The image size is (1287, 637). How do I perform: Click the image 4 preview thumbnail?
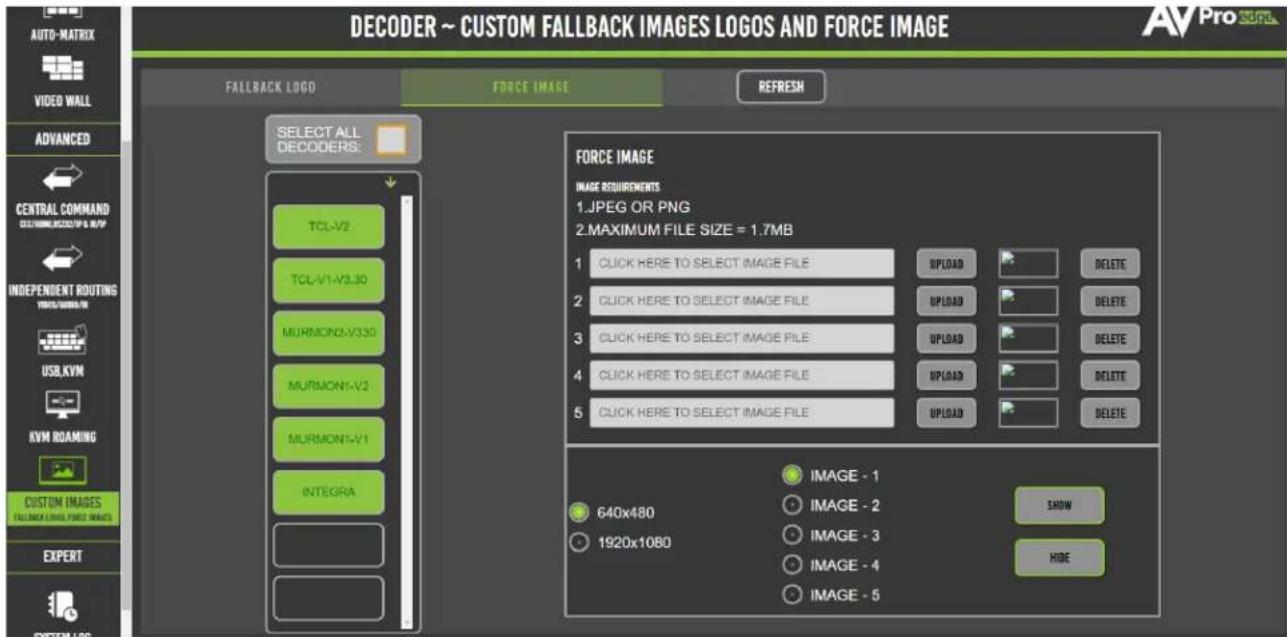pos(1028,375)
